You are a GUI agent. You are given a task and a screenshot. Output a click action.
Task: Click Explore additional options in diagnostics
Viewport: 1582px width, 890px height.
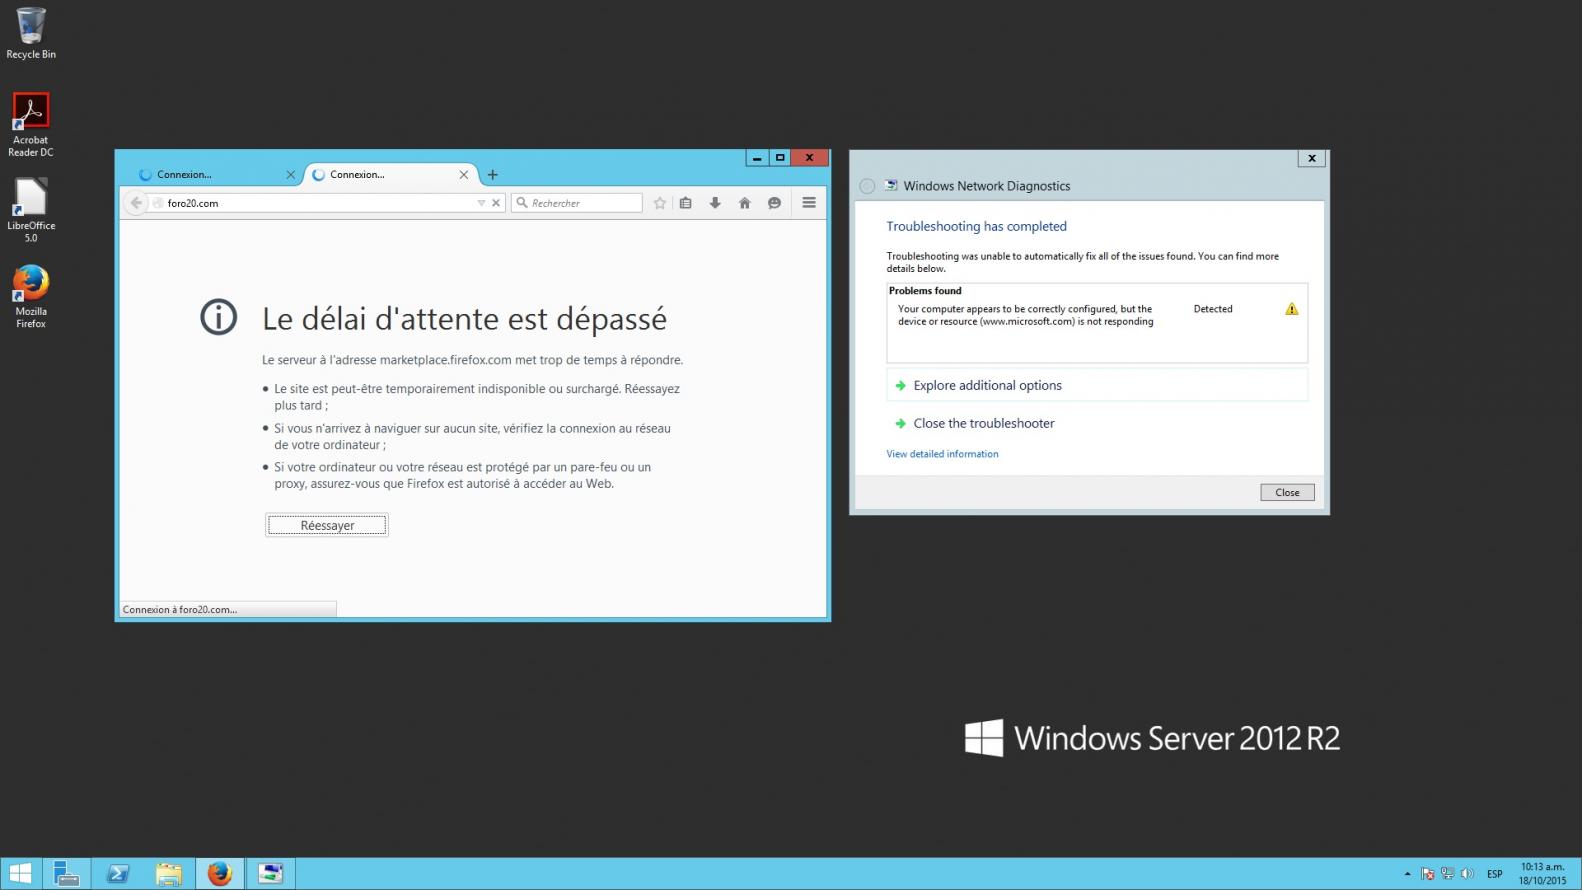point(1097,385)
